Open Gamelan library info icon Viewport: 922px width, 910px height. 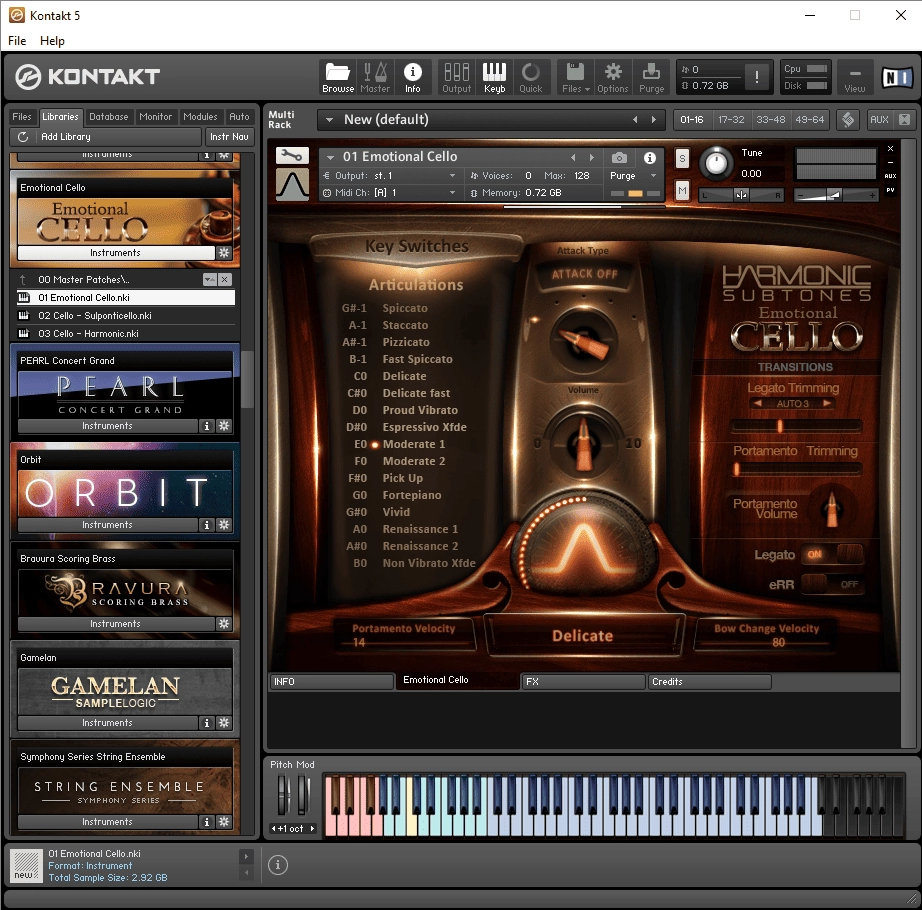tap(206, 722)
